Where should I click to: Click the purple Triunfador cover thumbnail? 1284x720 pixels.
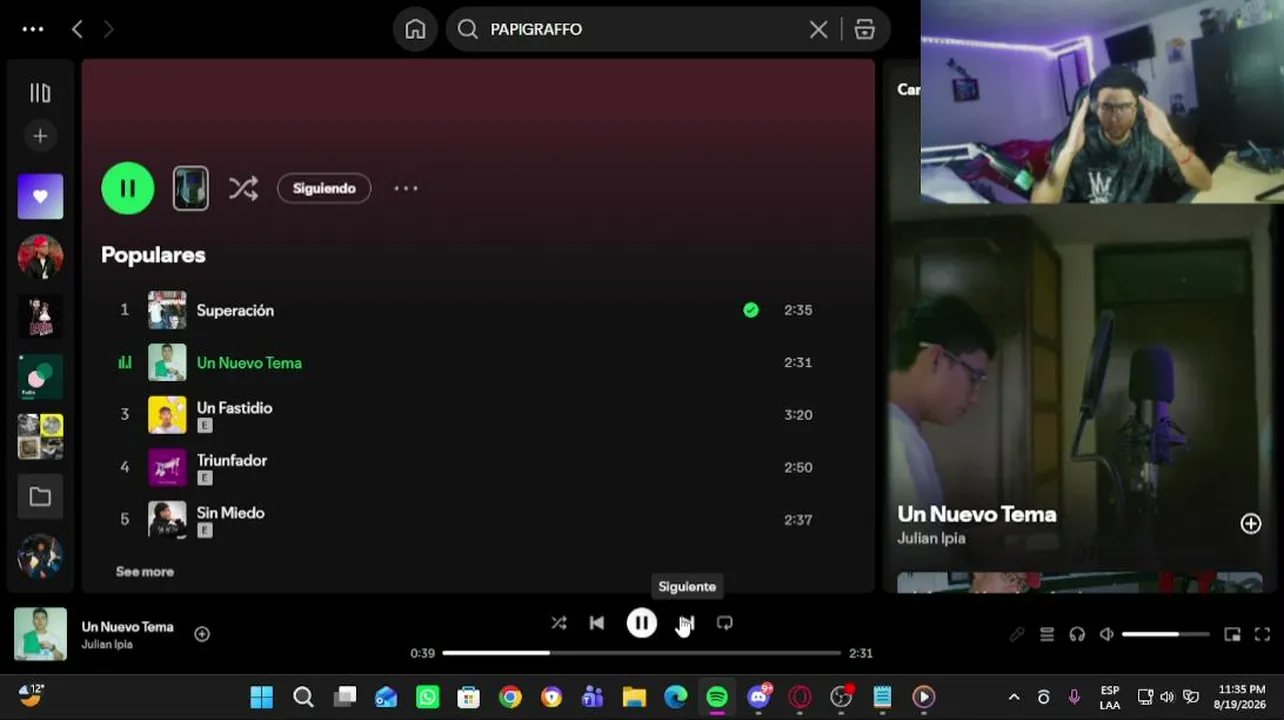pyautogui.click(x=167, y=467)
